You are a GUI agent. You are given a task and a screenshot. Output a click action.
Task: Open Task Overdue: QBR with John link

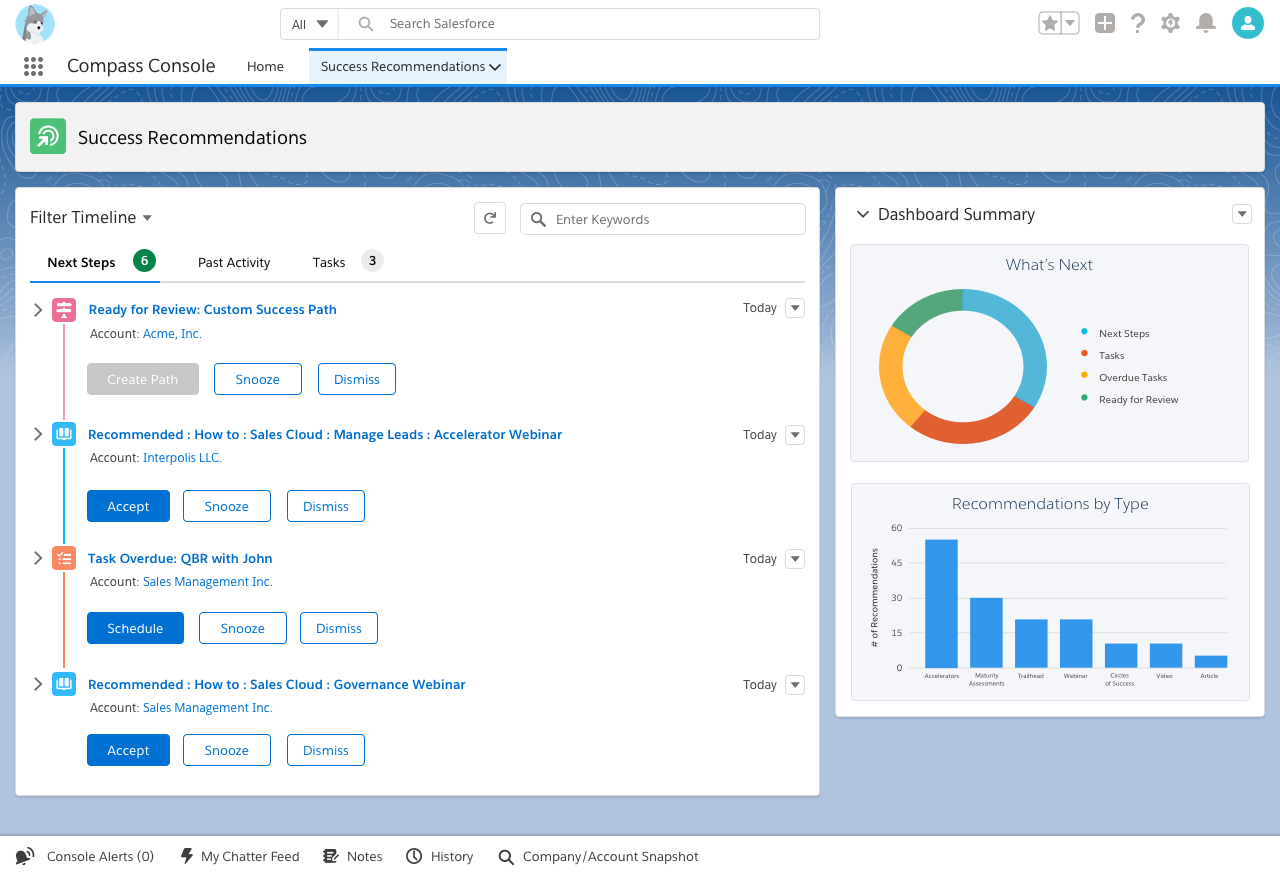pyautogui.click(x=180, y=559)
